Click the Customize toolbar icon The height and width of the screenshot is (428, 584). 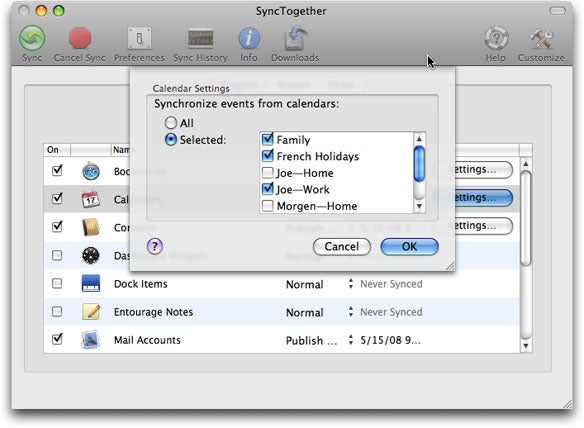(x=541, y=38)
